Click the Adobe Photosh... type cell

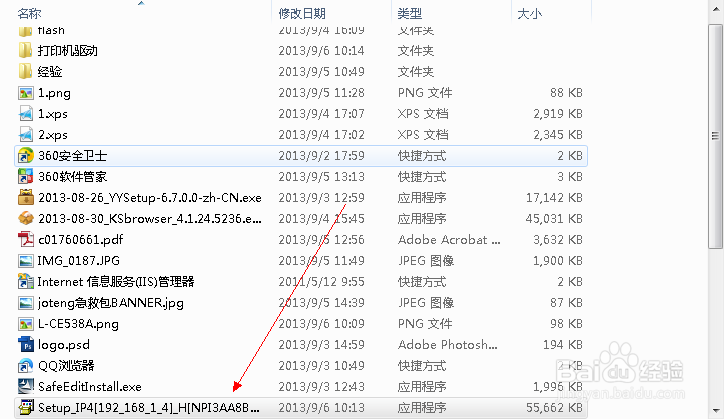point(447,345)
